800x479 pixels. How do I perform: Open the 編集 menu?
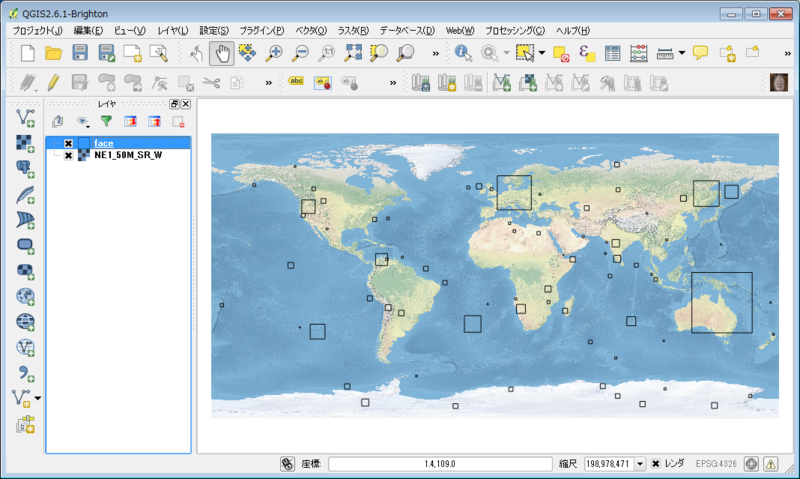tap(88, 31)
